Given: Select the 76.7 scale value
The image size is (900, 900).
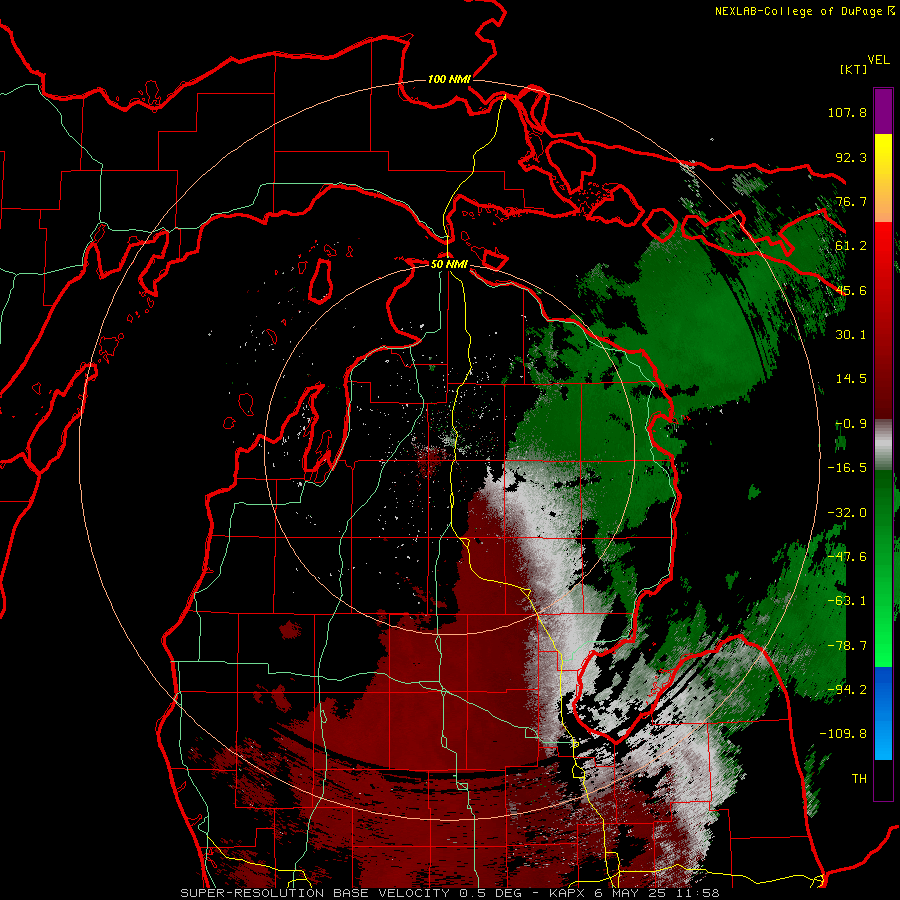Looking at the screenshot, I should pos(851,201).
